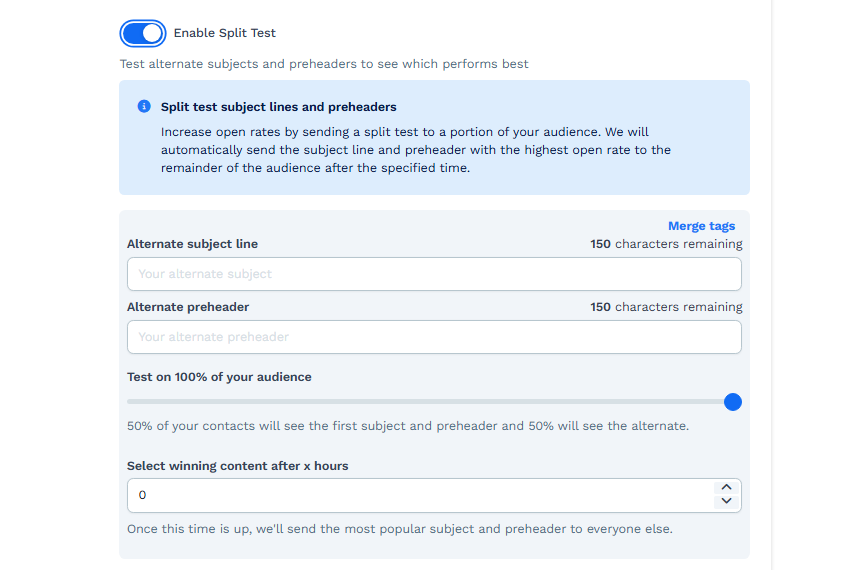Click the 'Select winning content after x hours' label

[x=237, y=466]
